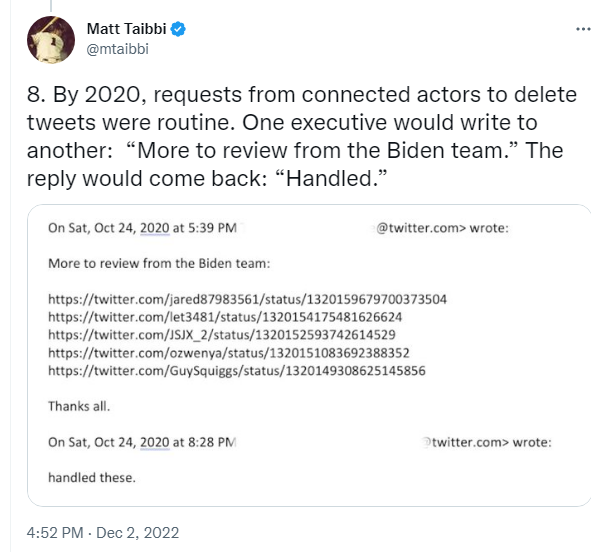Click the JSJX_2 status URL
The height and width of the screenshot is (552, 591).
click(222, 335)
